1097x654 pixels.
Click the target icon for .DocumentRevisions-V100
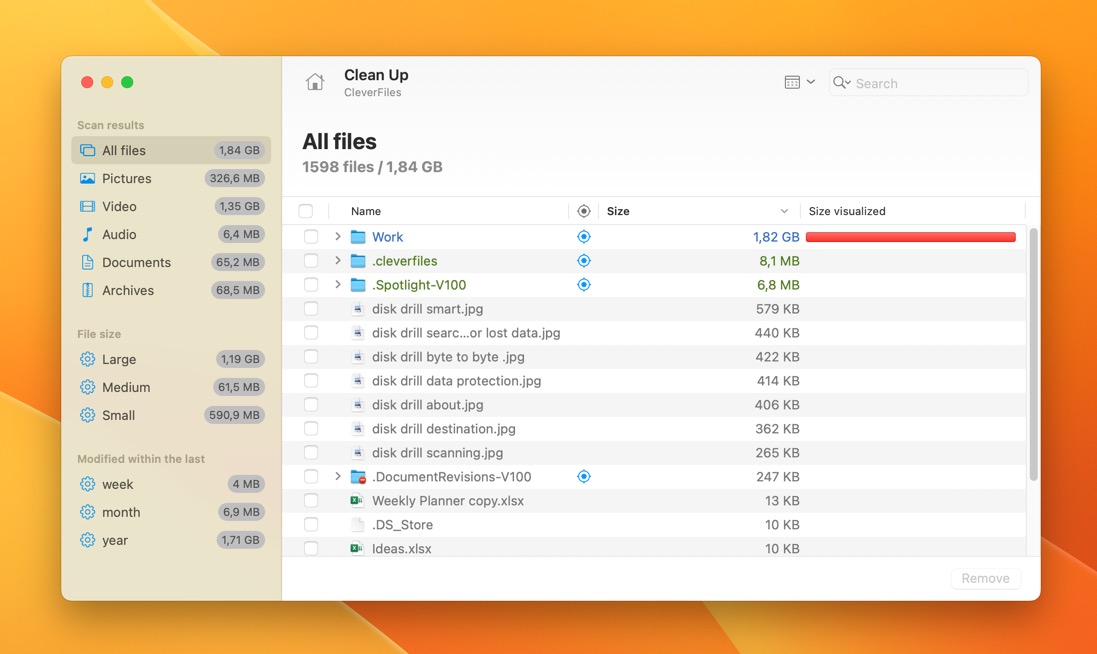[x=583, y=476]
